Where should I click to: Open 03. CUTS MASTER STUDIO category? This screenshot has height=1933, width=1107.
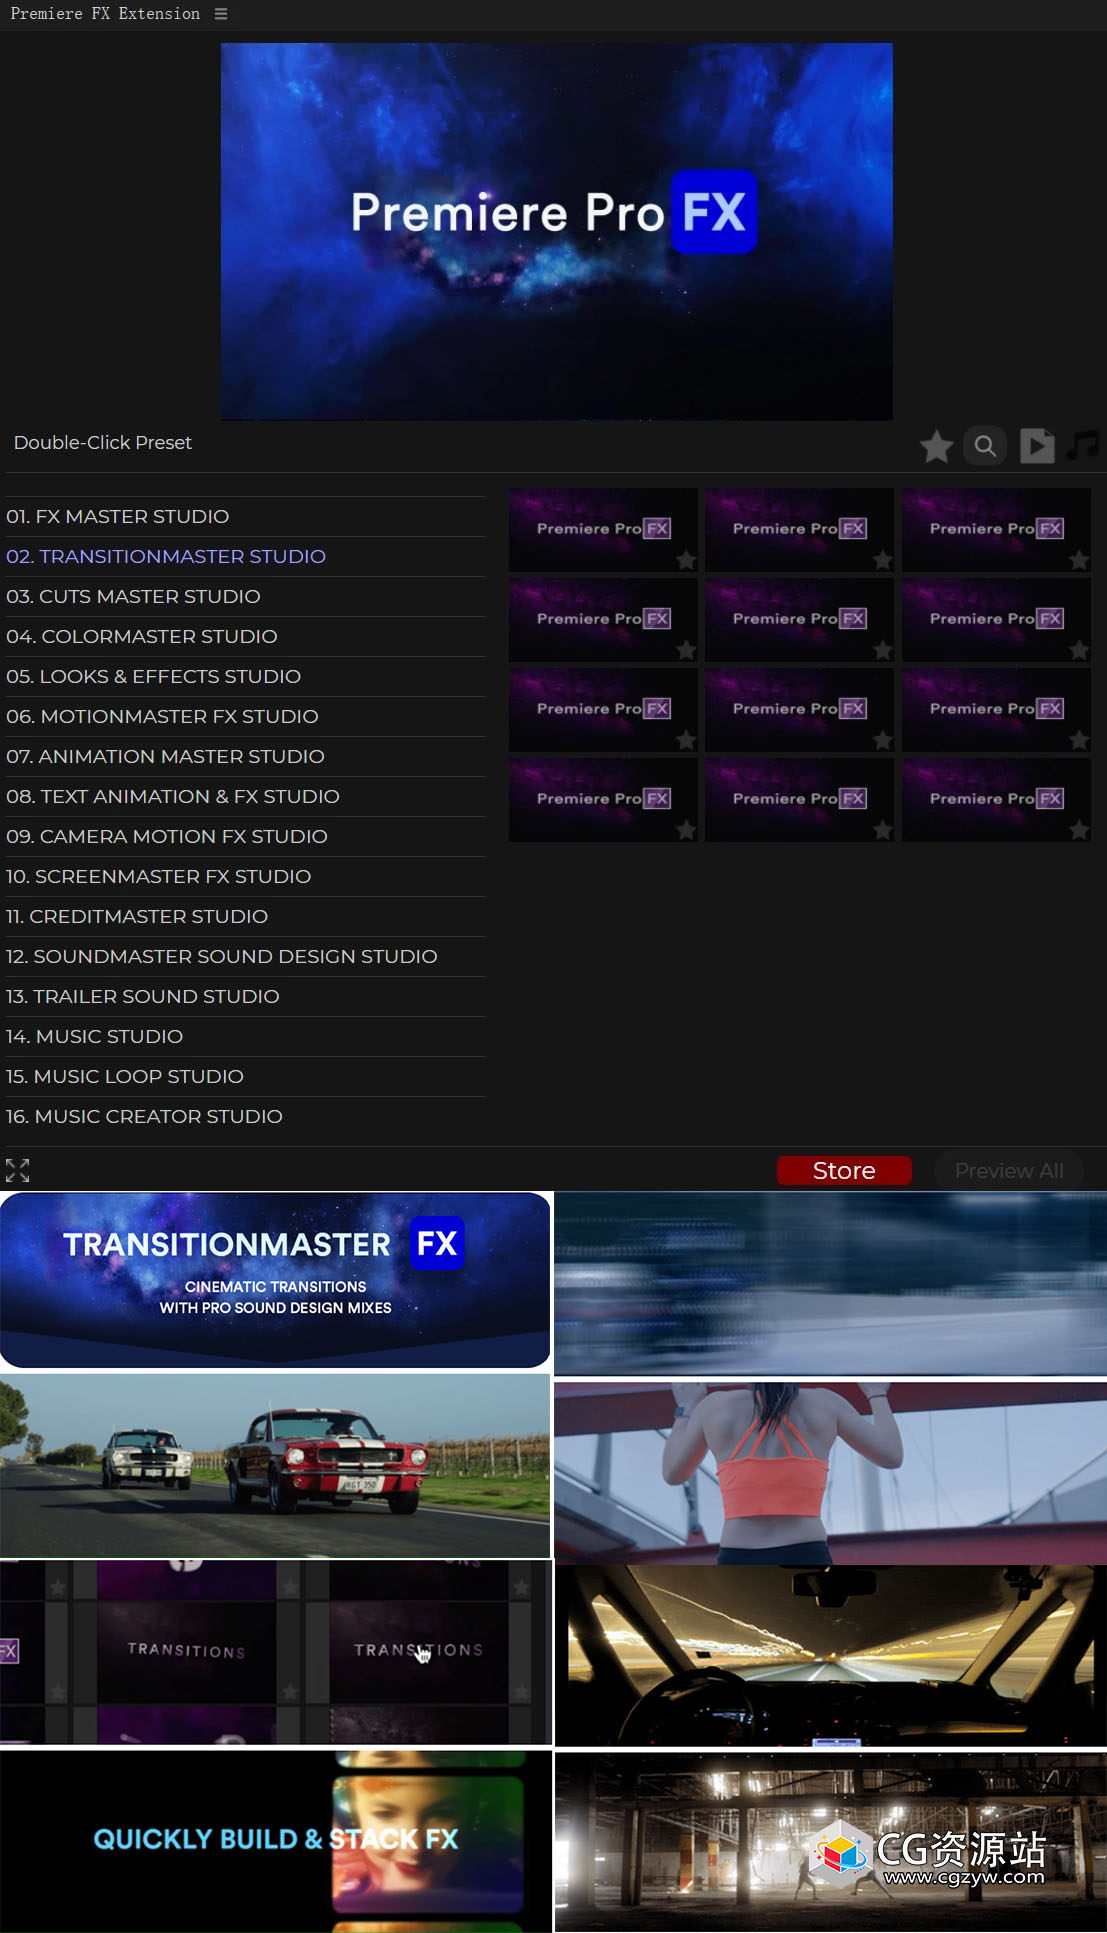245,596
